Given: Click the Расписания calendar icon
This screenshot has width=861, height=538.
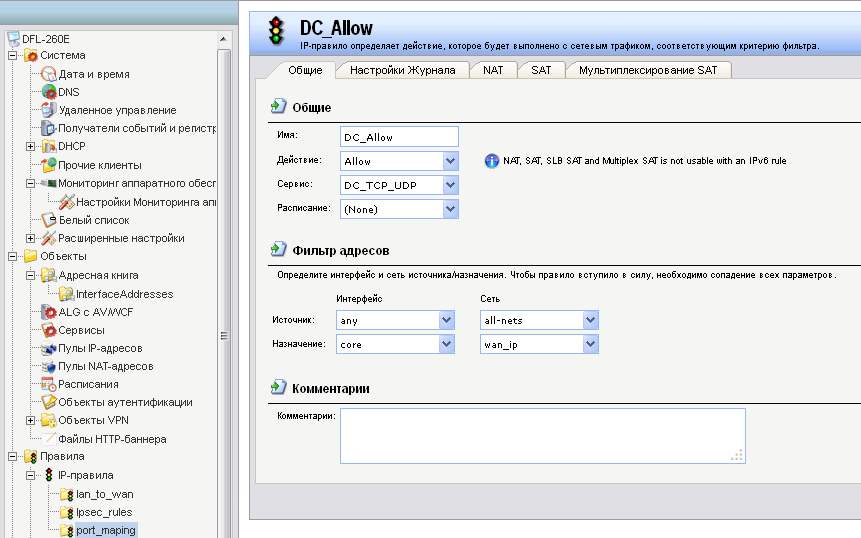Looking at the screenshot, I should (x=48, y=384).
